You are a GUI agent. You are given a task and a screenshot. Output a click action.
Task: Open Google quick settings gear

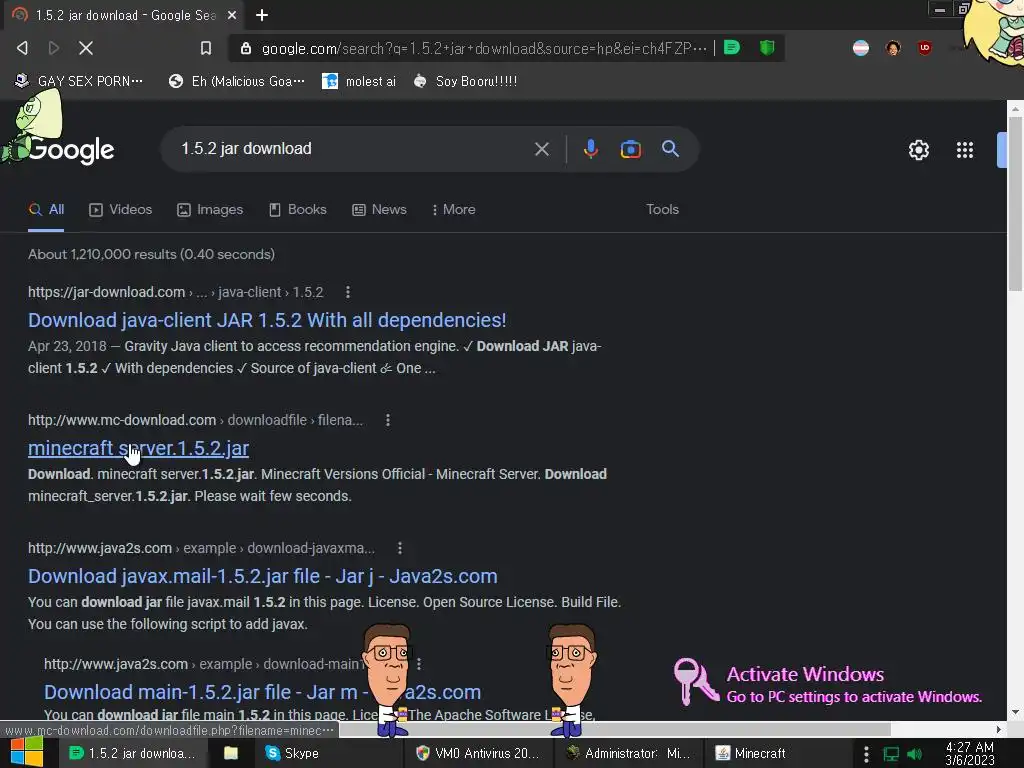tap(918, 150)
